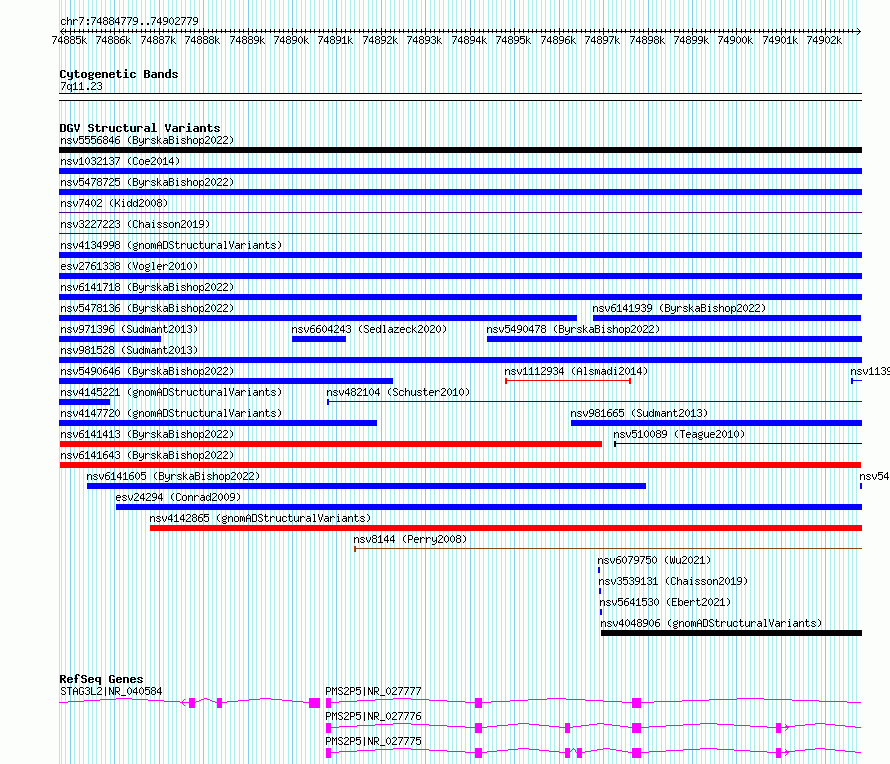Click nsv7402 (Kidd2008) variant label
Image resolution: width=890 pixels, height=764 pixels.
coord(114,203)
